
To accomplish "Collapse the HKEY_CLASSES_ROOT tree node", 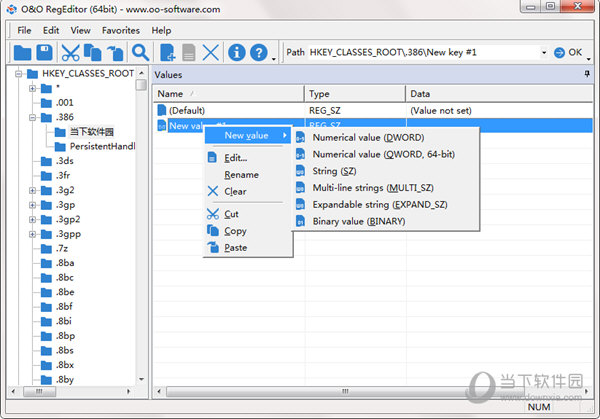I will click(18, 73).
